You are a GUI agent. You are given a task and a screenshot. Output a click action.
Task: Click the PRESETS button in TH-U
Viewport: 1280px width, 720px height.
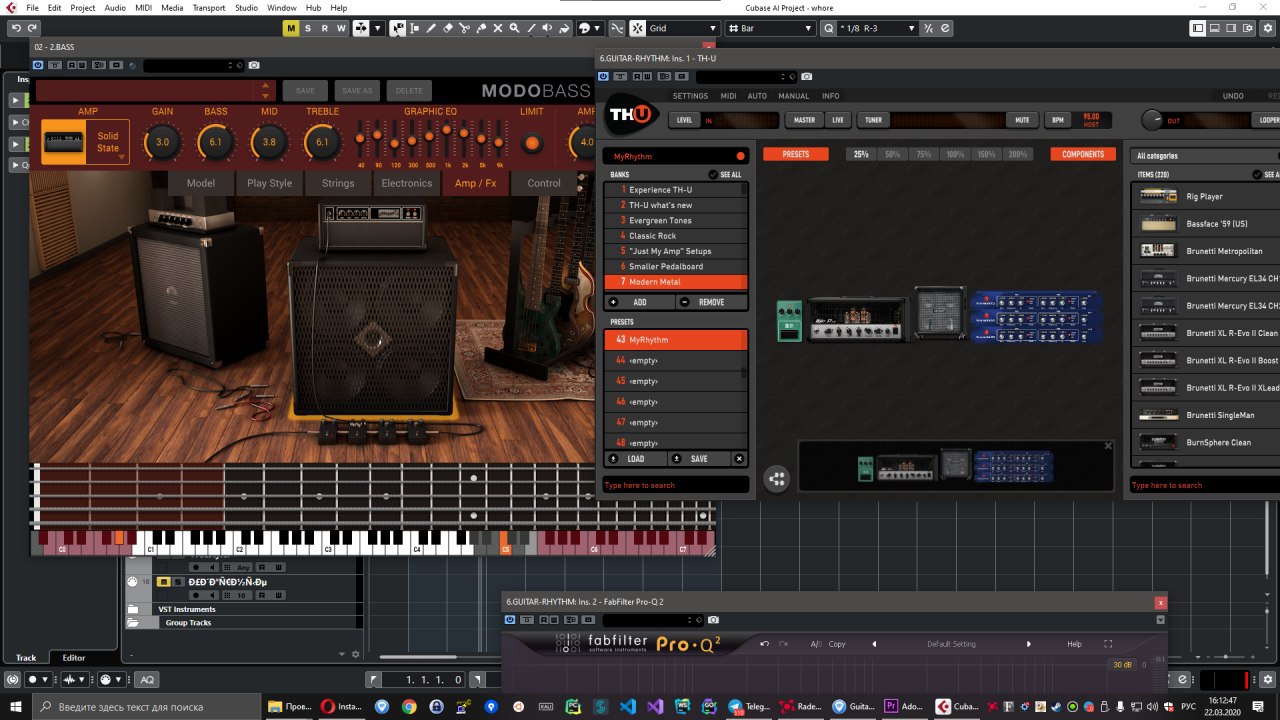pos(796,155)
